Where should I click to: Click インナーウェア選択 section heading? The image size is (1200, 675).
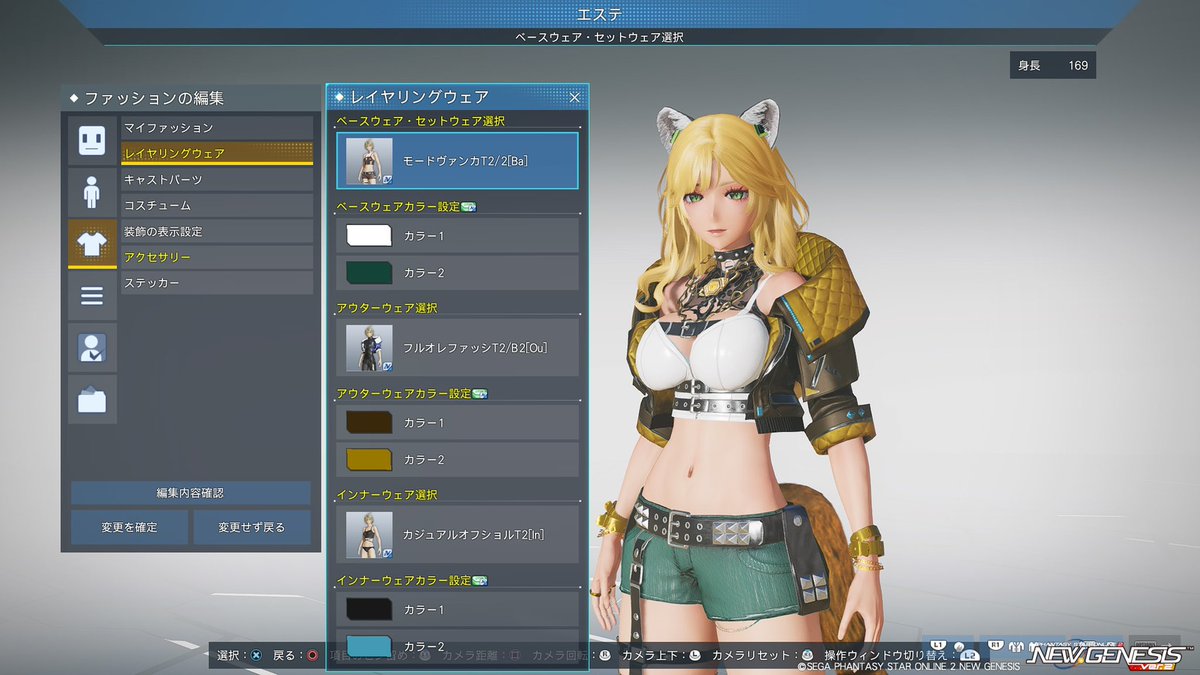[x=387, y=495]
